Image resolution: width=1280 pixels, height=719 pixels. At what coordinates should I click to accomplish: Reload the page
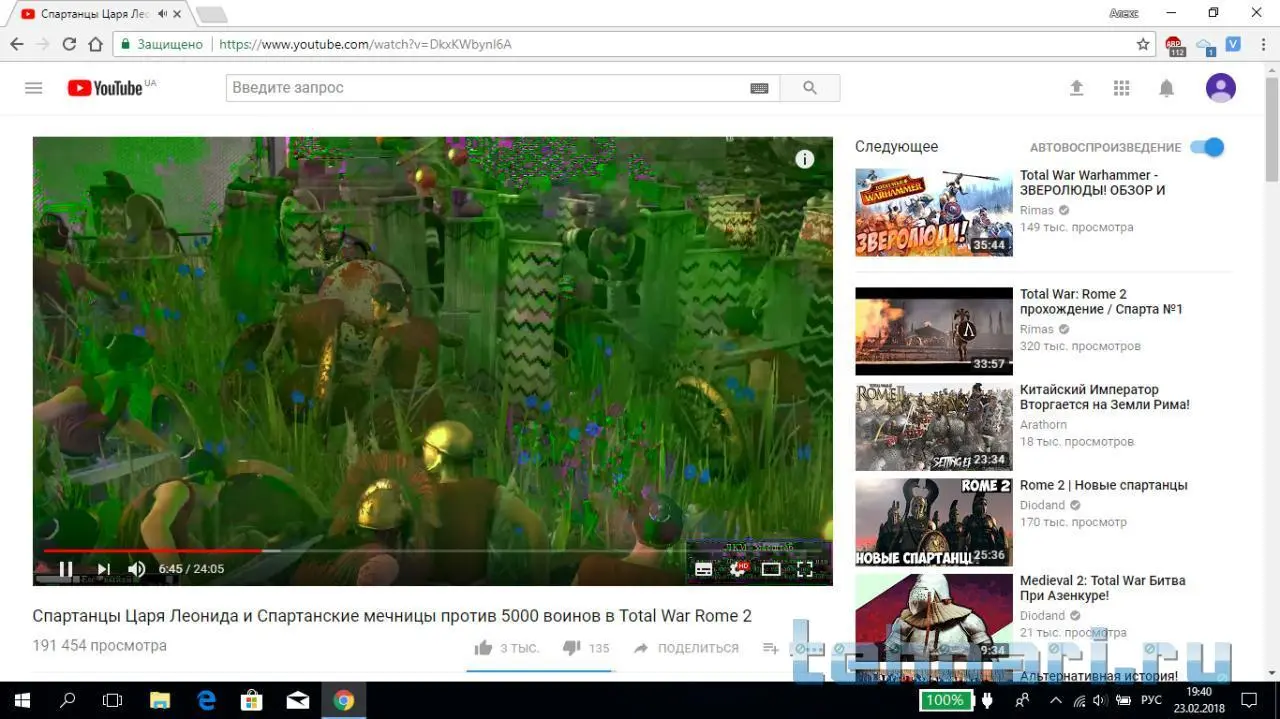point(69,44)
